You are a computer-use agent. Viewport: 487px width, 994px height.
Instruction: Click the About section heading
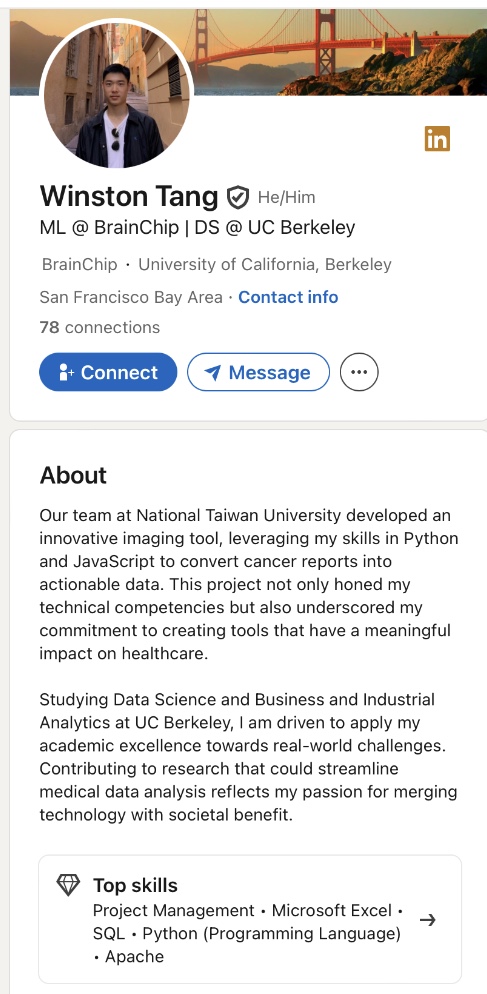pos(73,475)
